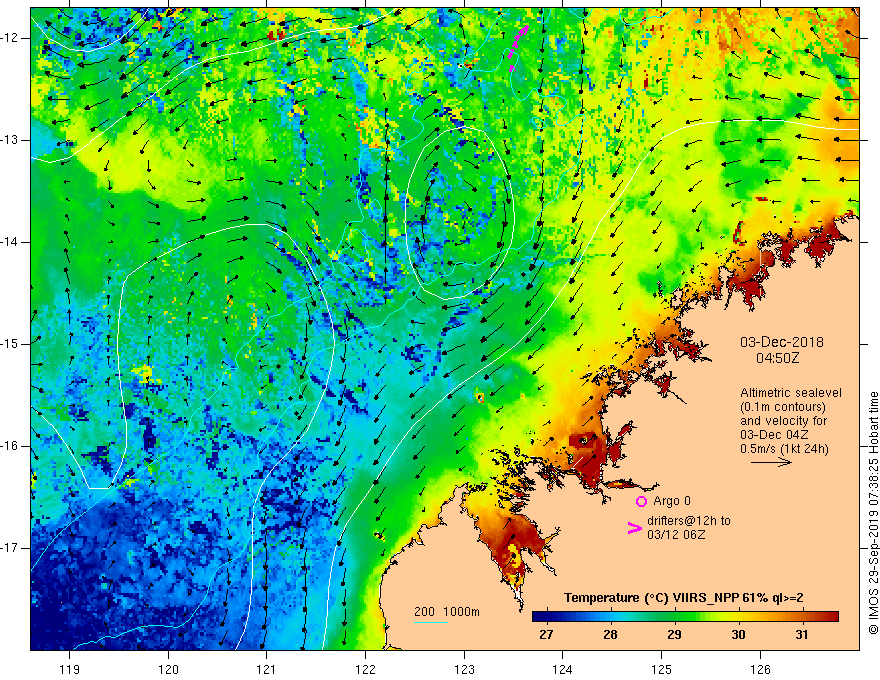Click the '03-Dec 04Z' text
This screenshot has width=880, height=680.
[776, 435]
